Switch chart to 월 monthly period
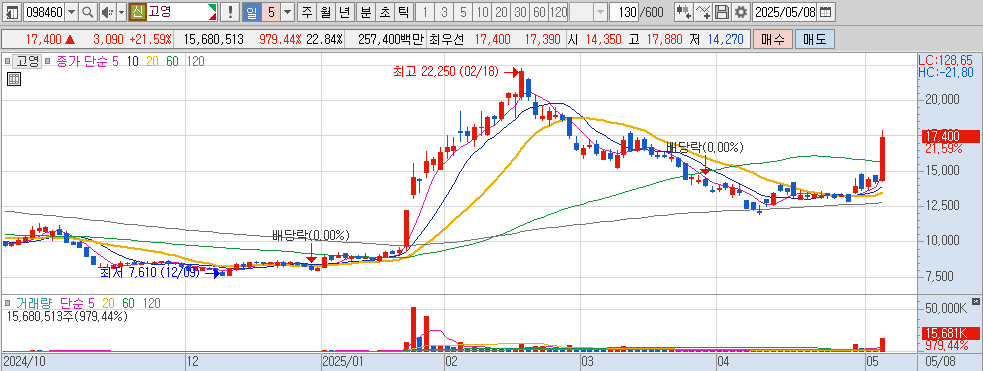This screenshot has width=983, height=371. click(325, 11)
